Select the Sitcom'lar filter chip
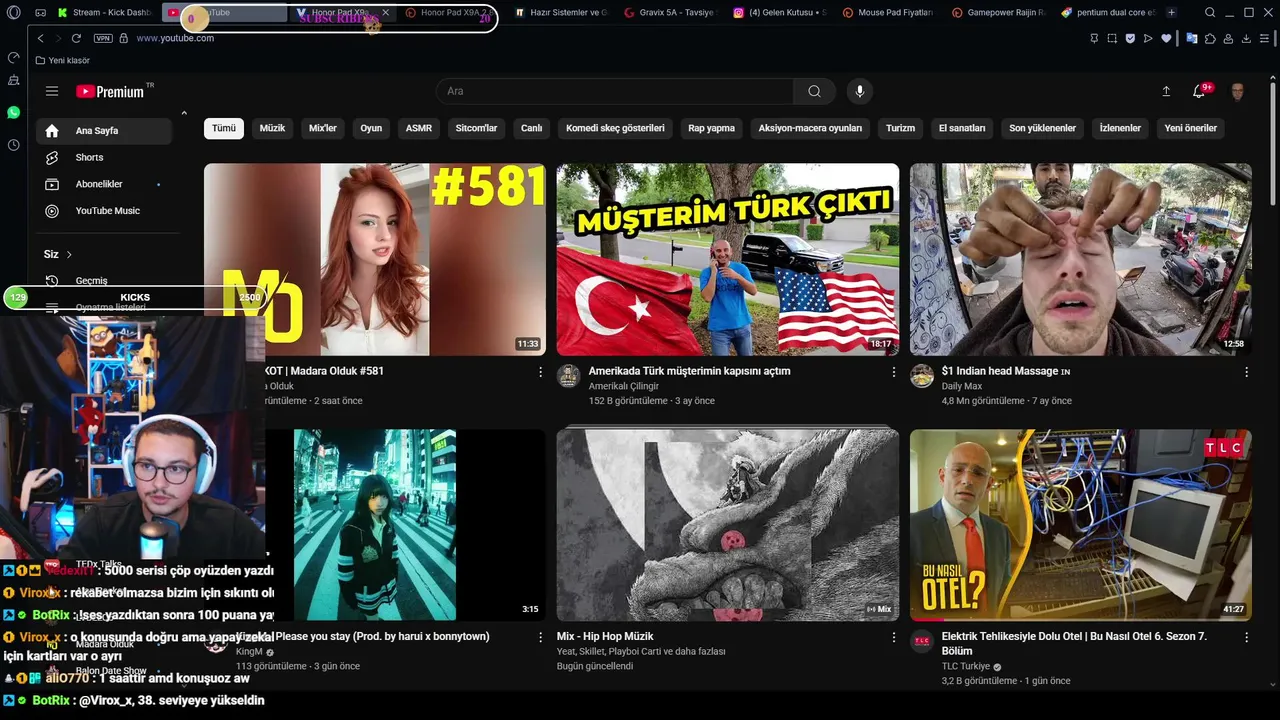Screen dimensions: 1280x720 [476, 128]
